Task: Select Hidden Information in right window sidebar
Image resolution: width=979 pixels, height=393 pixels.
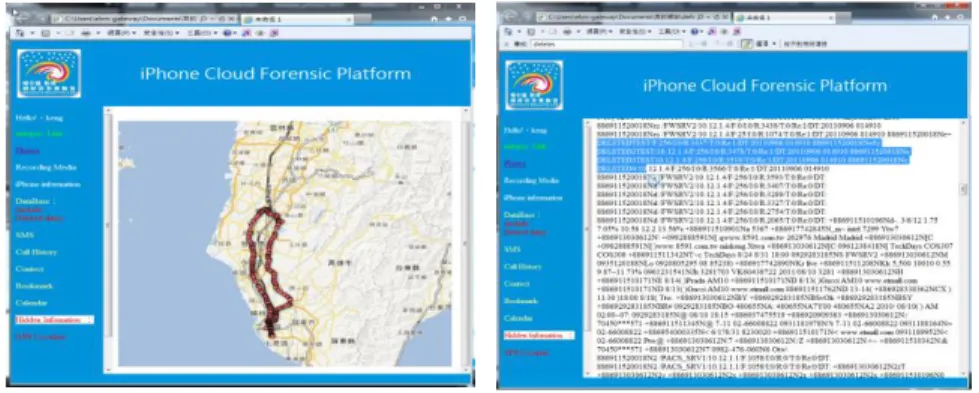Action: [x=539, y=336]
